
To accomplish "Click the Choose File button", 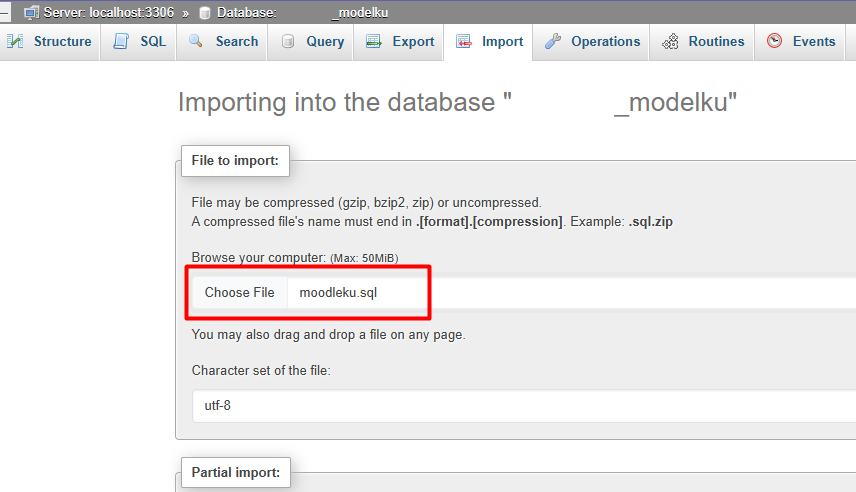I will coord(239,293).
